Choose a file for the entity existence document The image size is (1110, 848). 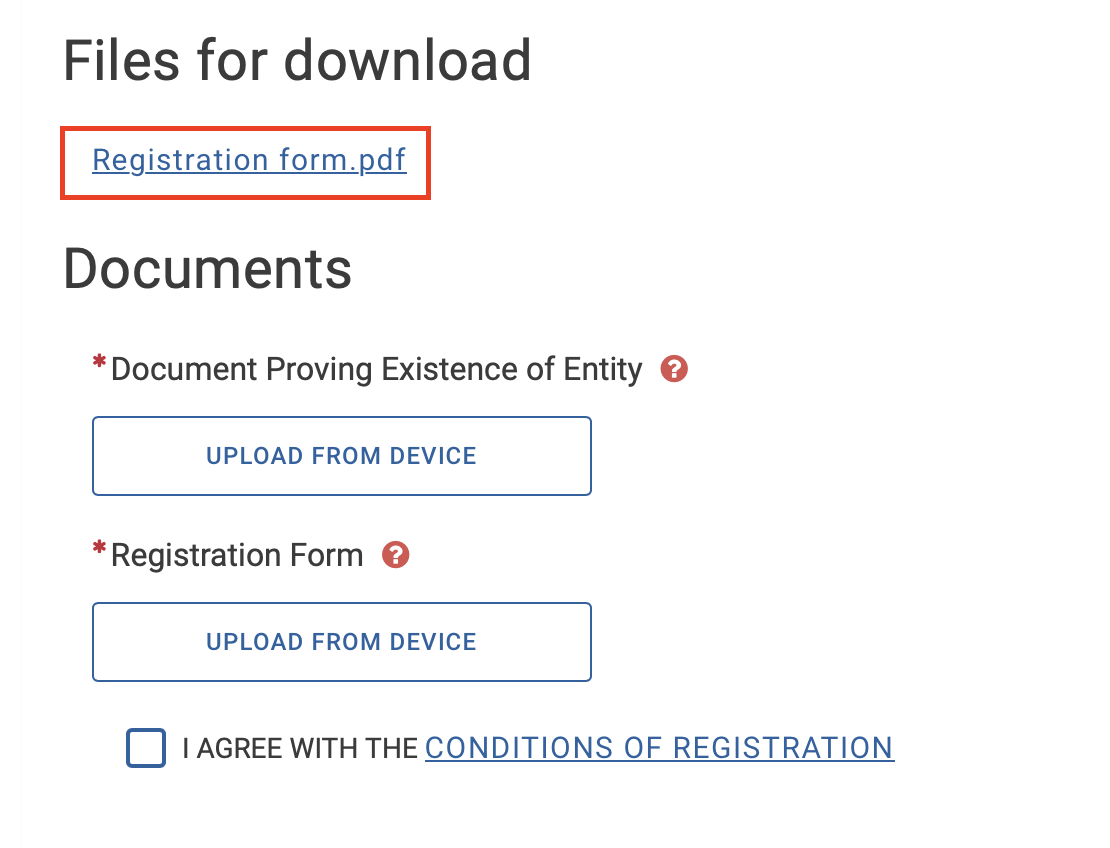coord(341,456)
